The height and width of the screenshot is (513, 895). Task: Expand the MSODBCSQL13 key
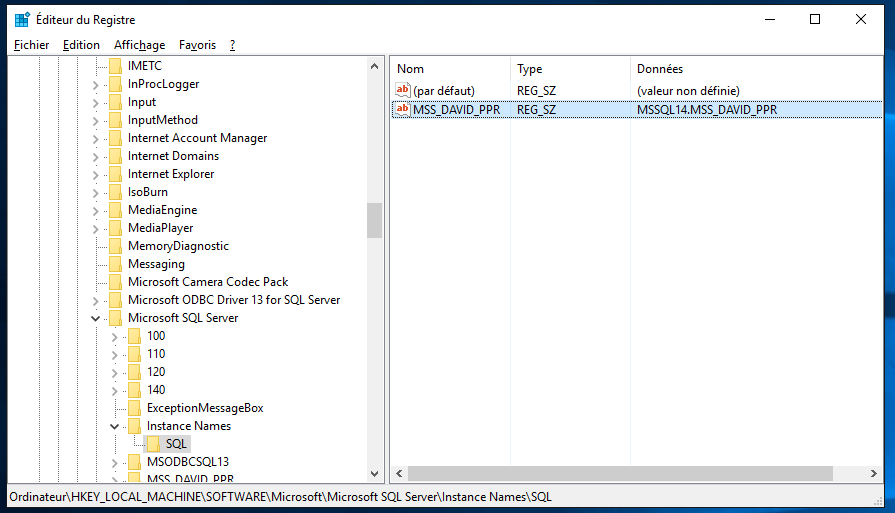(x=114, y=463)
